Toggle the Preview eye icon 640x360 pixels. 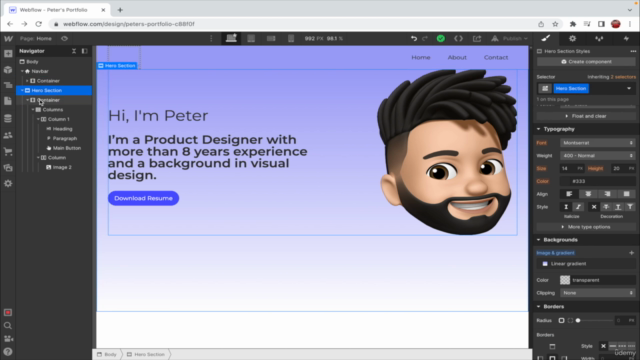(64, 38)
